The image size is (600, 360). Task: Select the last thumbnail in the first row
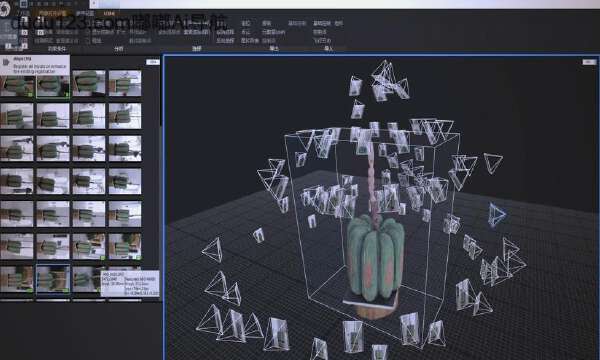pyautogui.click(x=125, y=83)
